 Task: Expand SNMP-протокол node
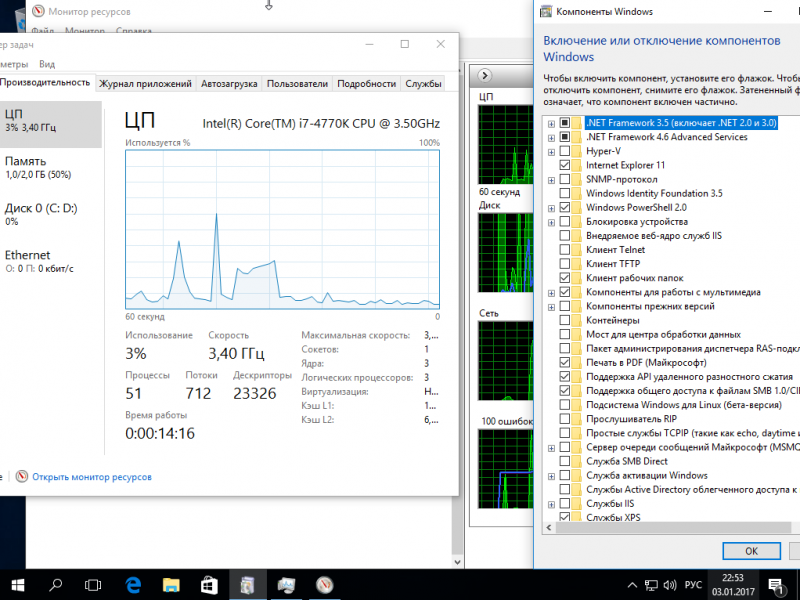tap(551, 180)
